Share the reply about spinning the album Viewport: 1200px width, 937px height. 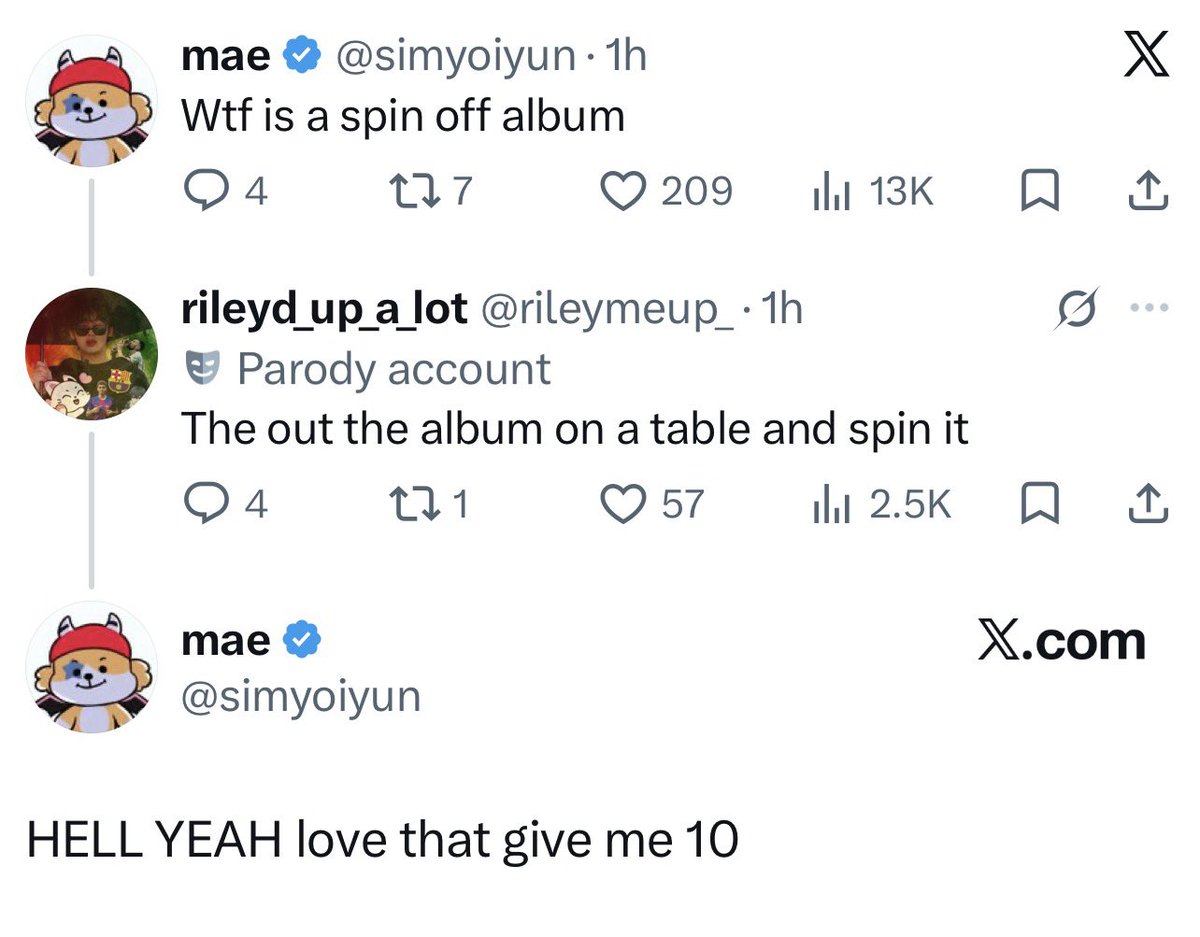(x=1149, y=502)
